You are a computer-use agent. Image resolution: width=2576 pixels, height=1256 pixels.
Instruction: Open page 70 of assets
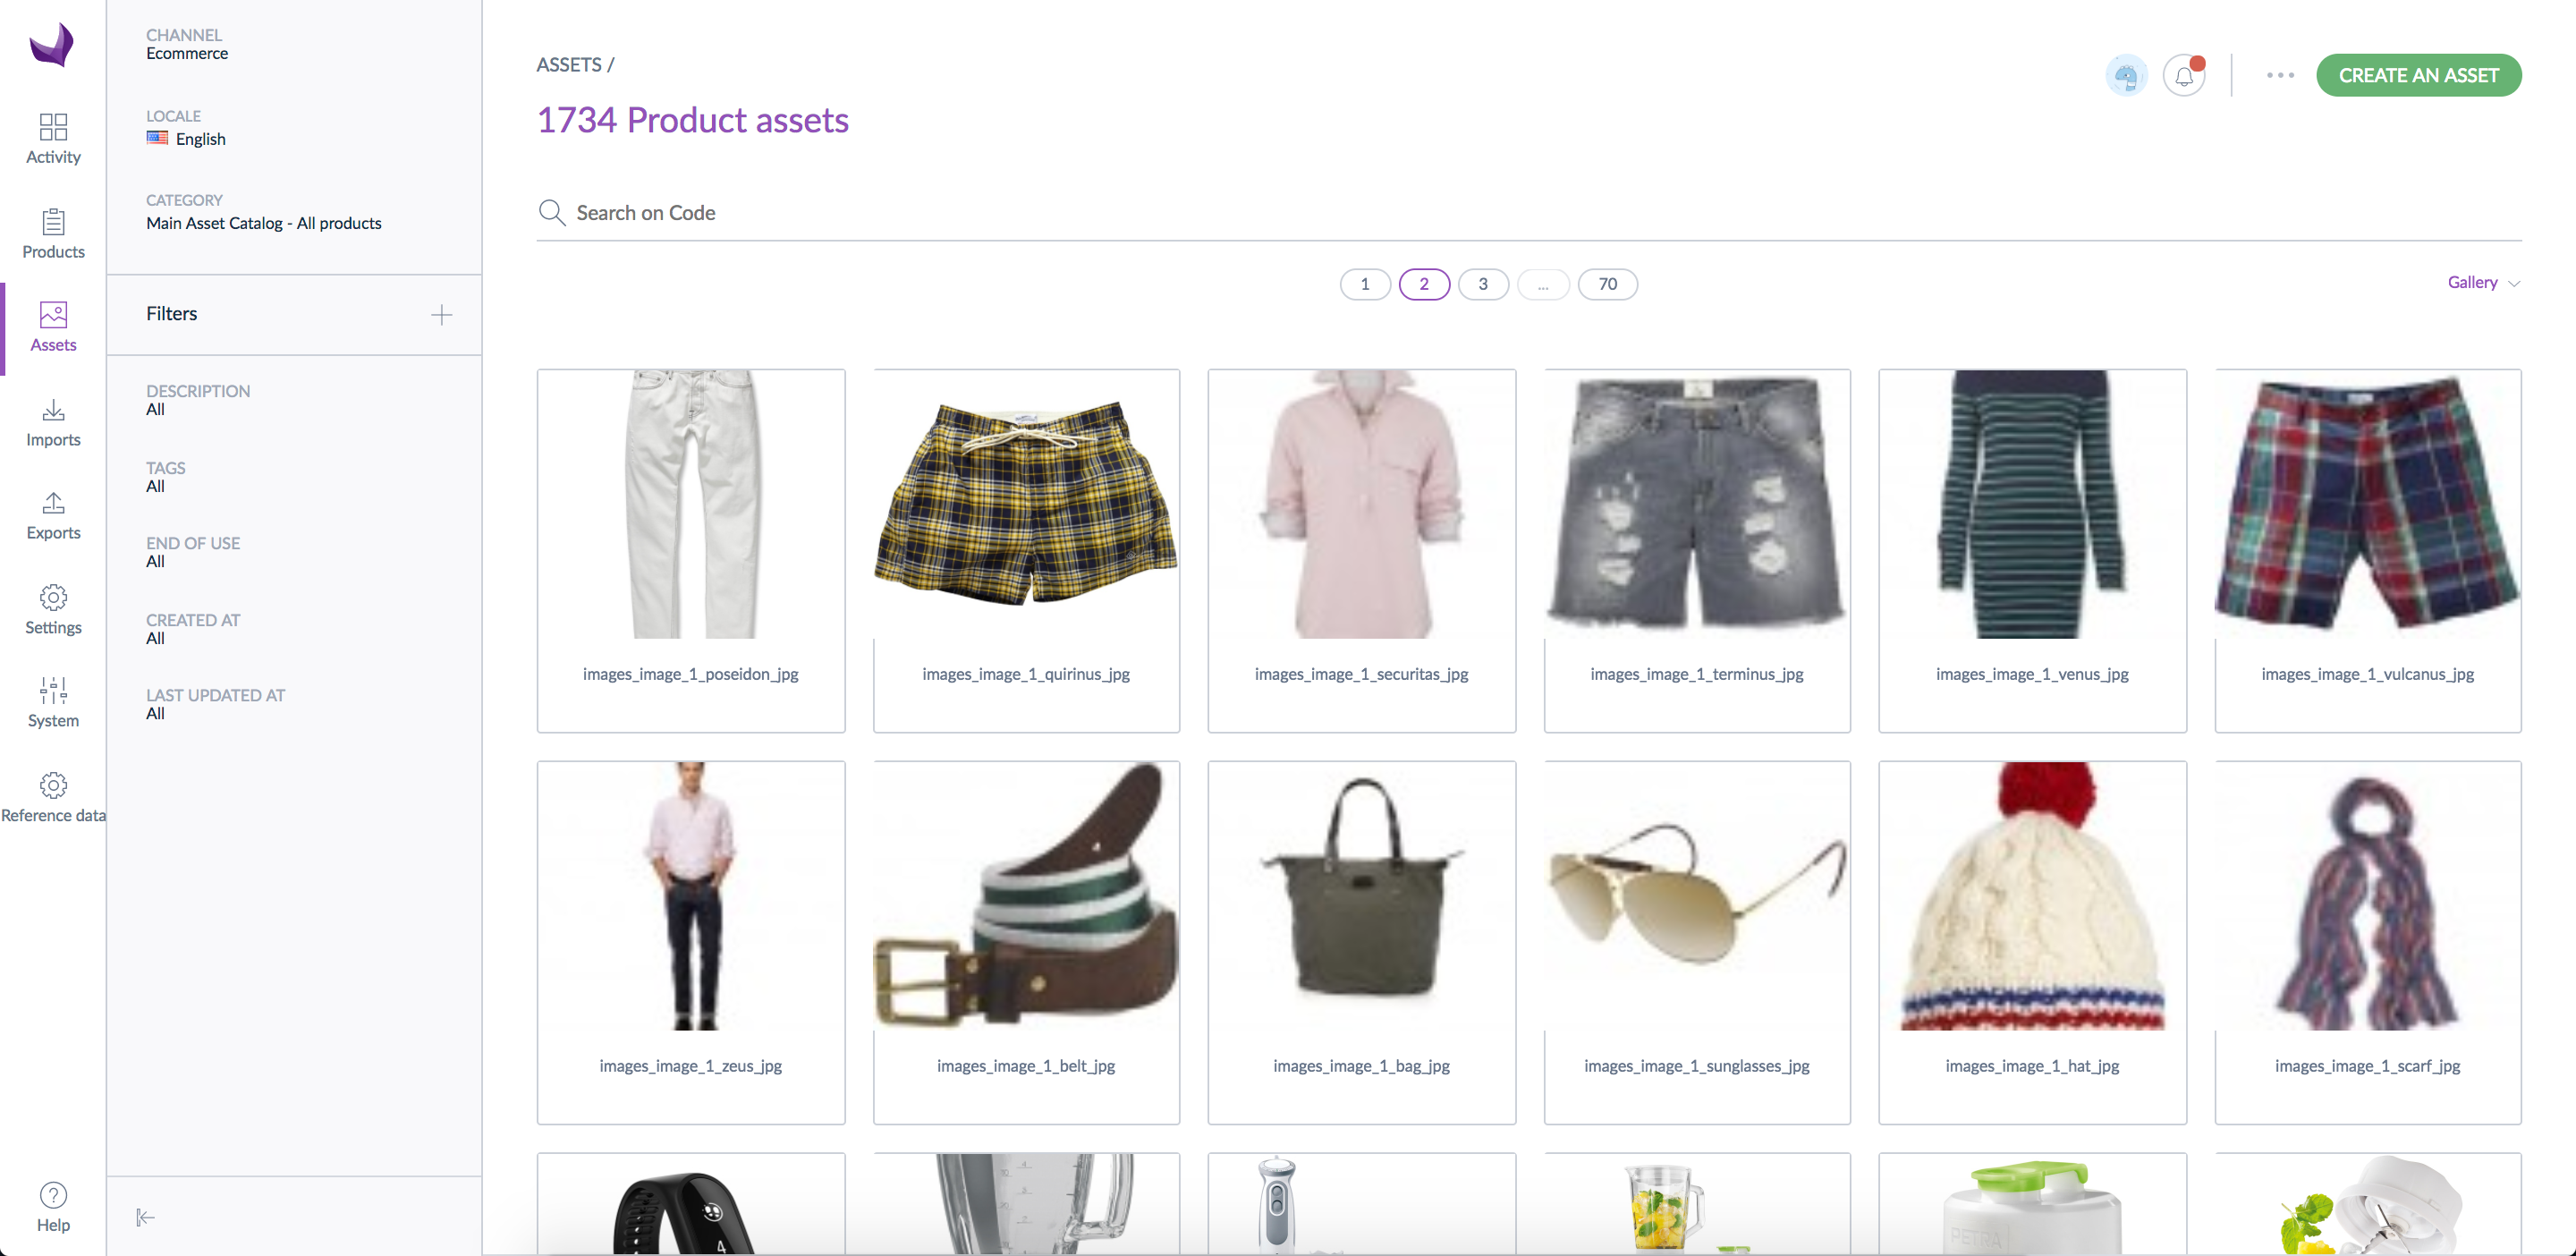[x=1608, y=284]
